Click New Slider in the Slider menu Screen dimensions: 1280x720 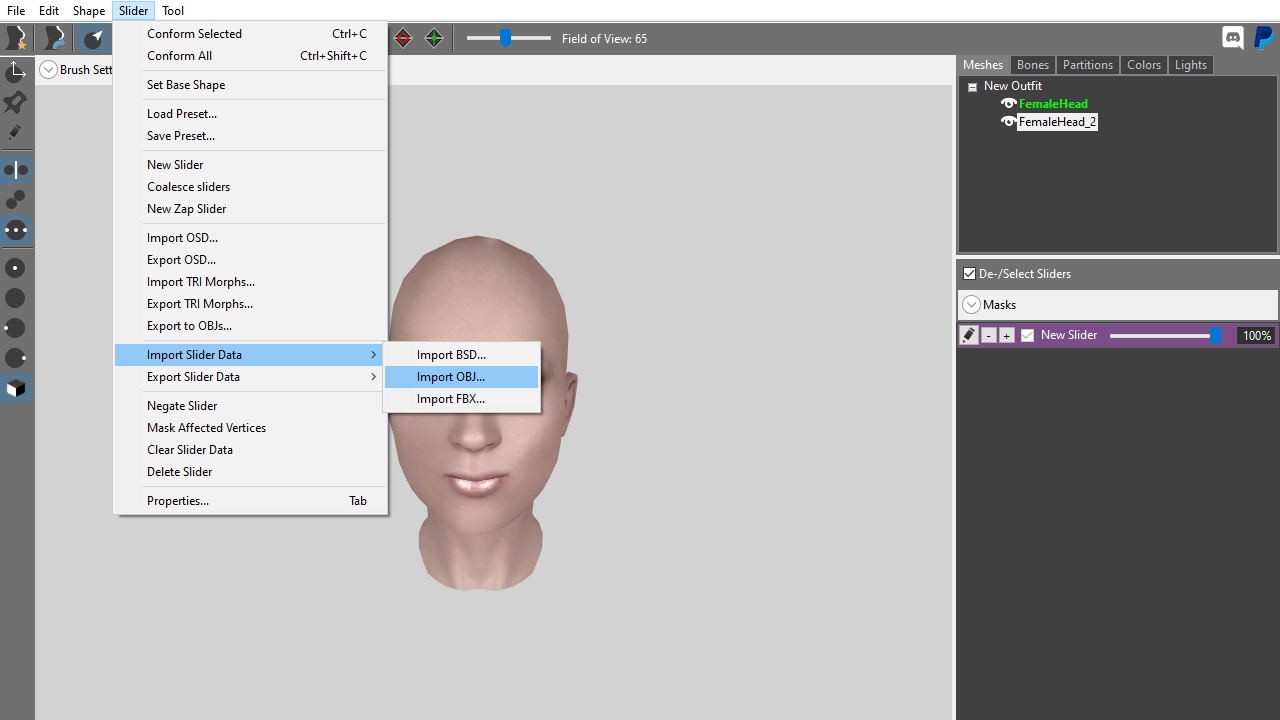click(250, 165)
